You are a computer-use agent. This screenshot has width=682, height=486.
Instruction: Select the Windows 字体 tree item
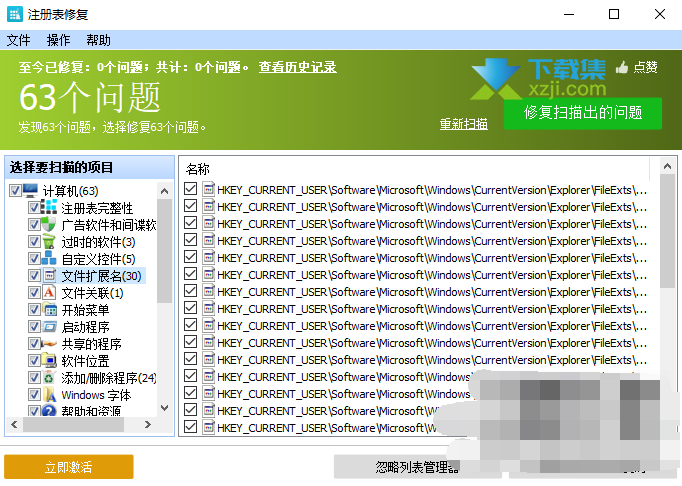pyautogui.click(x=96, y=395)
